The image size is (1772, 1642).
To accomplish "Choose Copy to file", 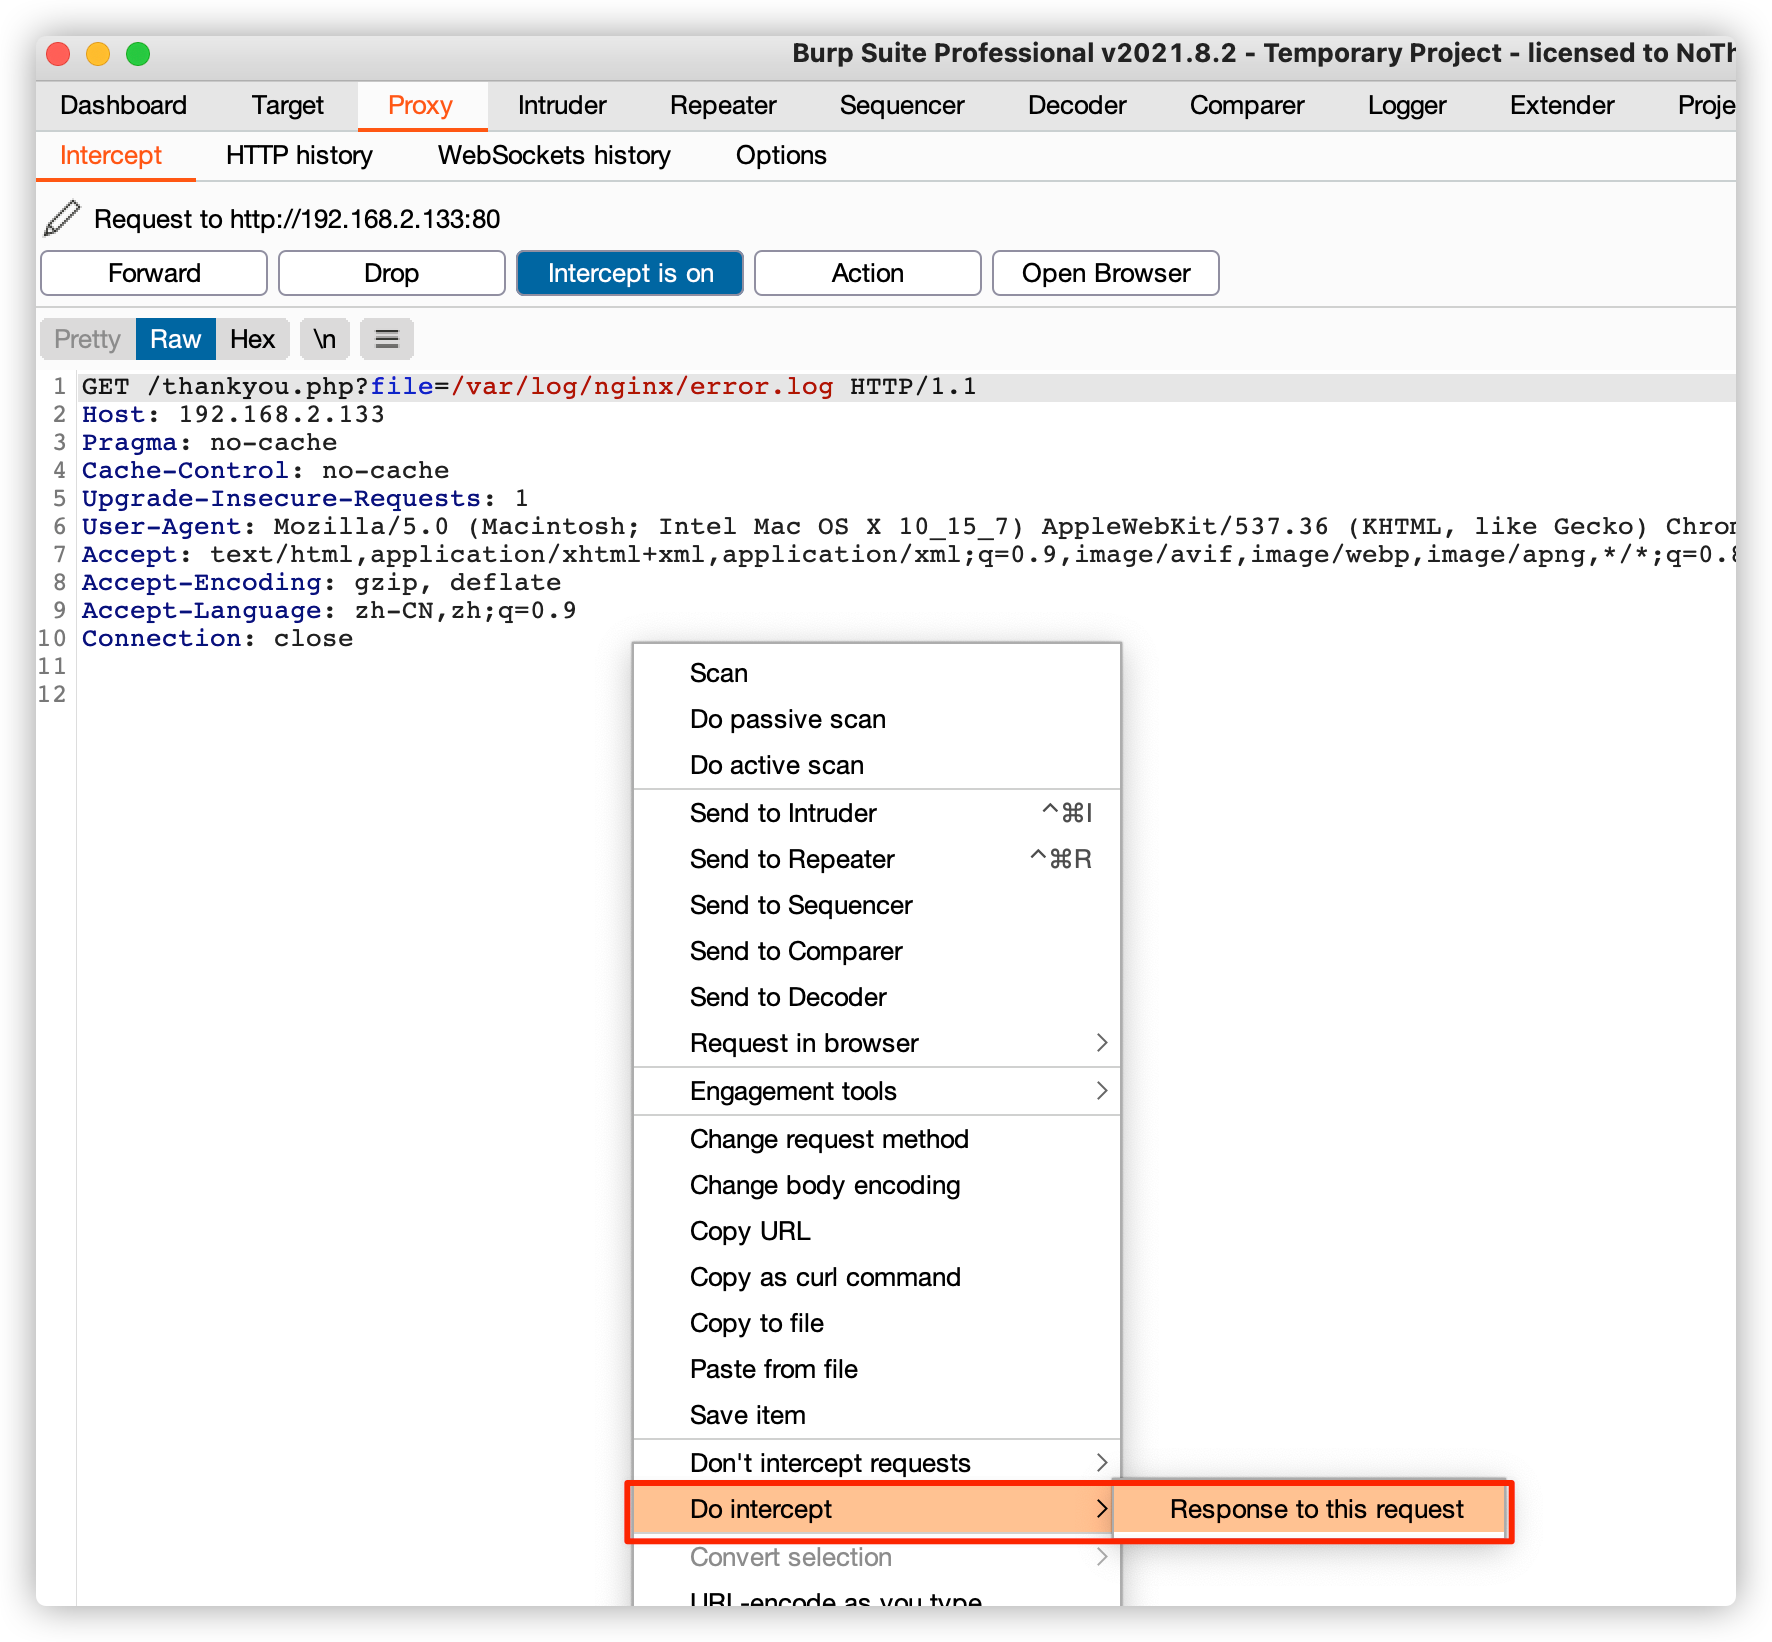I will coord(877,1323).
